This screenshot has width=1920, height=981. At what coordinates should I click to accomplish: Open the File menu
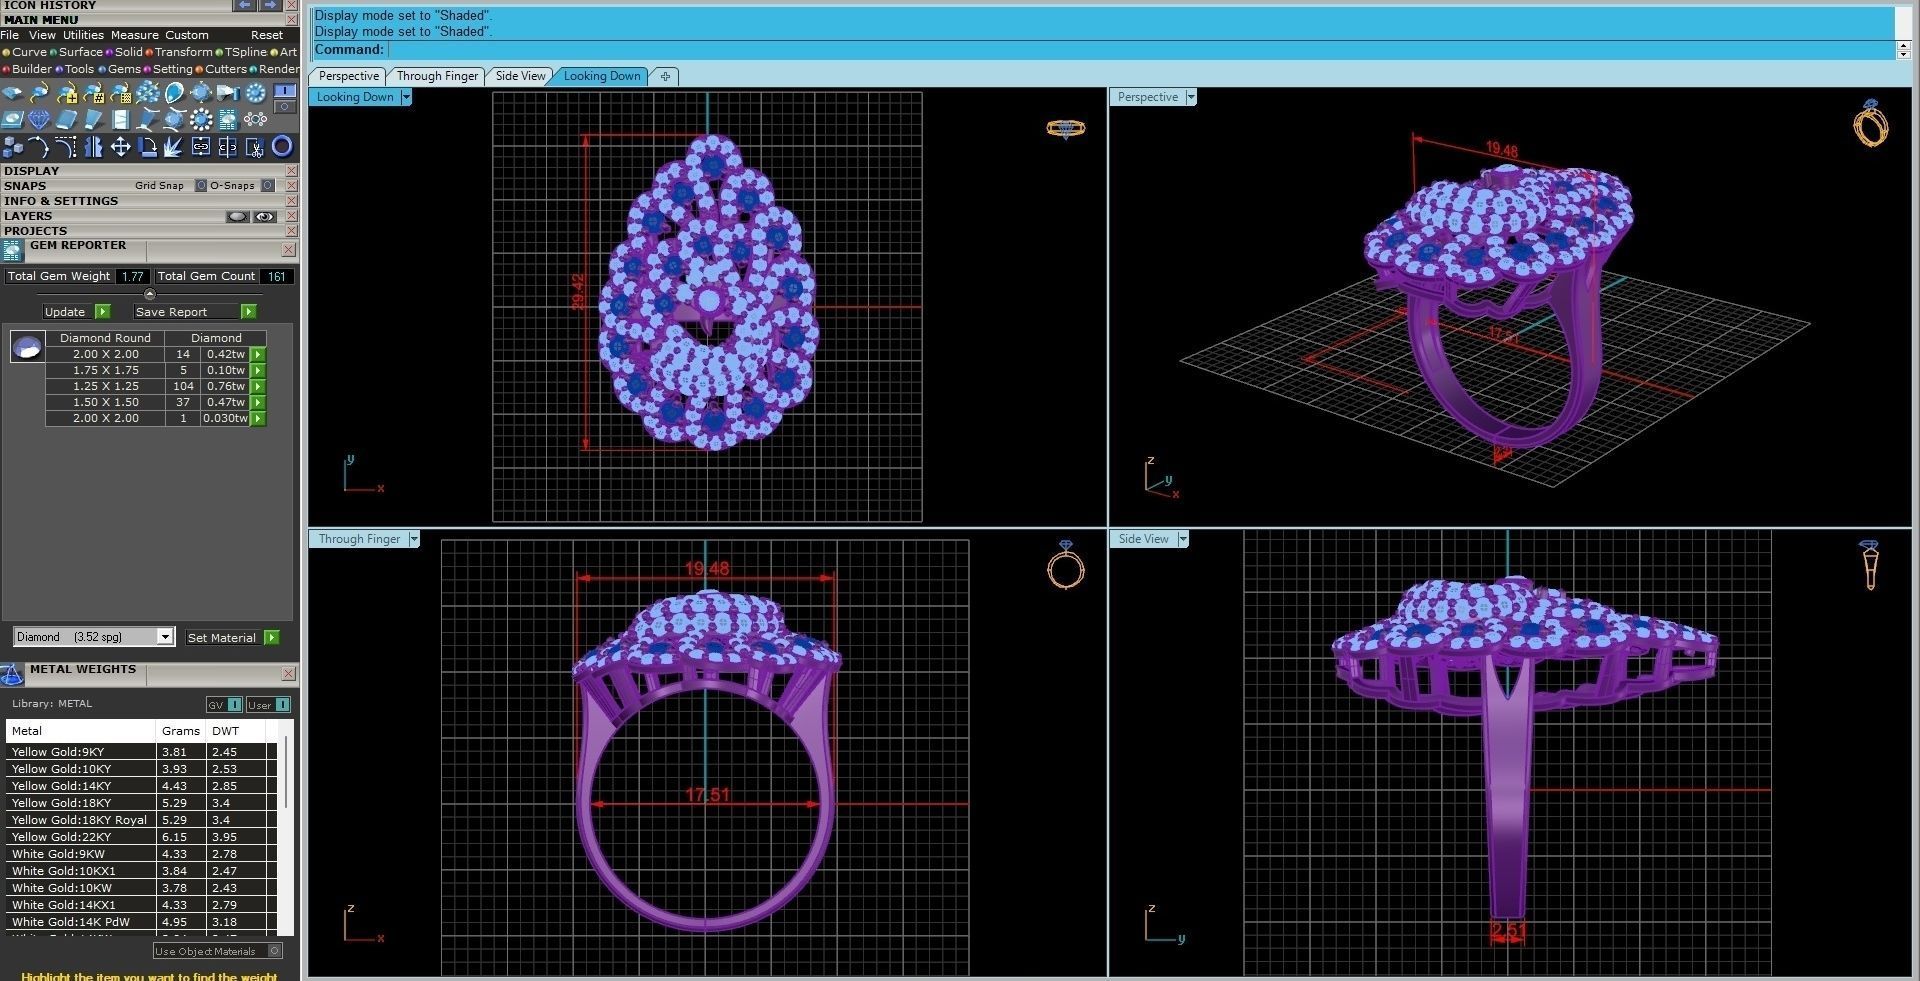pyautogui.click(x=10, y=35)
